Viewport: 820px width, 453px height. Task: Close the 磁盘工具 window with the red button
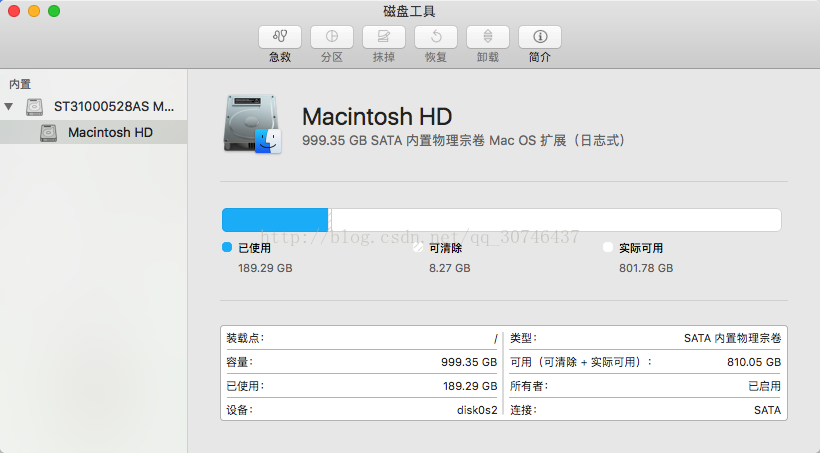[14, 11]
